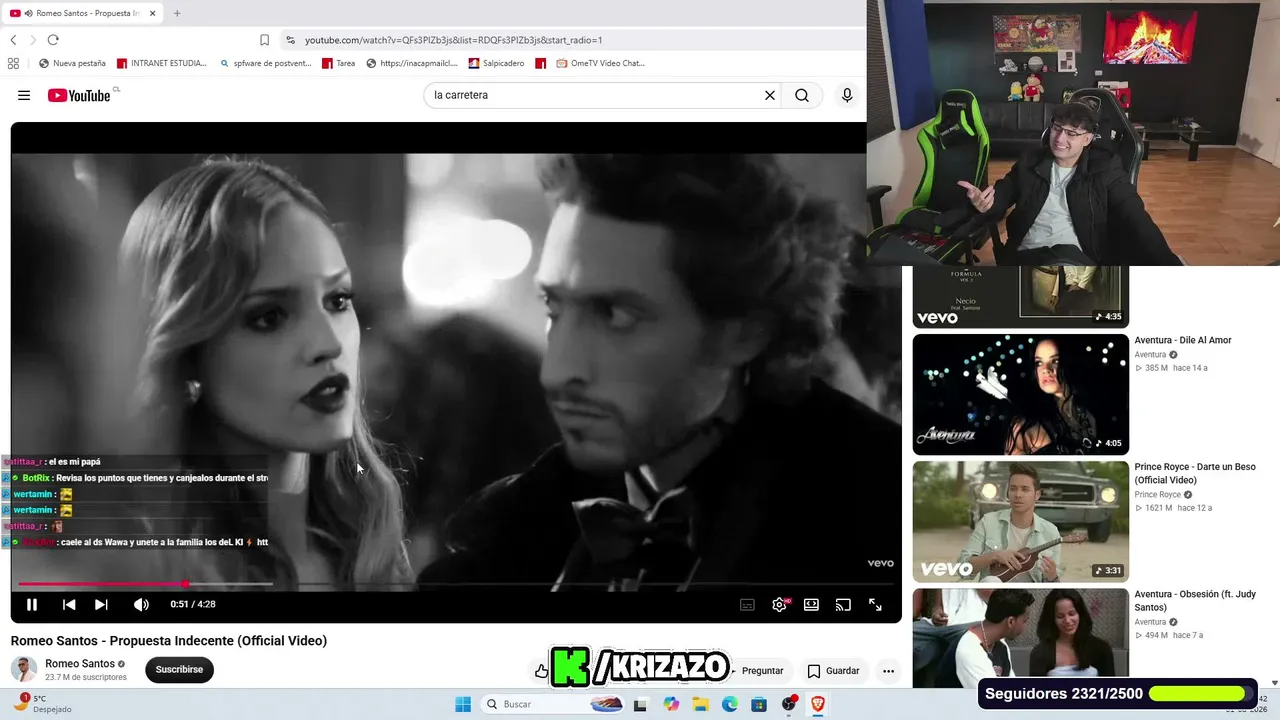
Task: Open the Prince Royce Darte un Beso thumbnail
Action: (1020, 521)
